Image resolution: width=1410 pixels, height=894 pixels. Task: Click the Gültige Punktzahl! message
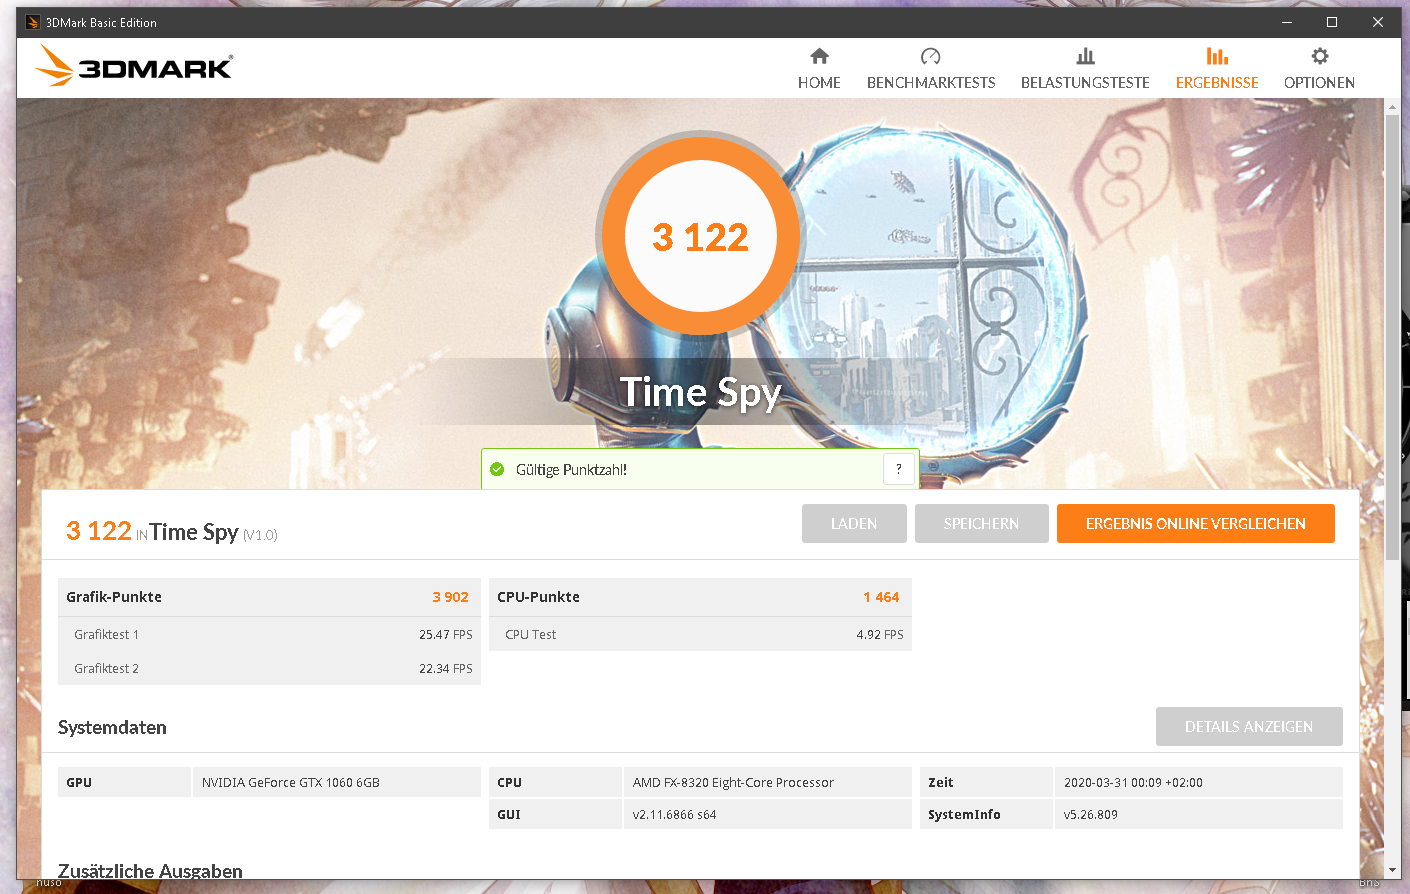tap(571, 470)
